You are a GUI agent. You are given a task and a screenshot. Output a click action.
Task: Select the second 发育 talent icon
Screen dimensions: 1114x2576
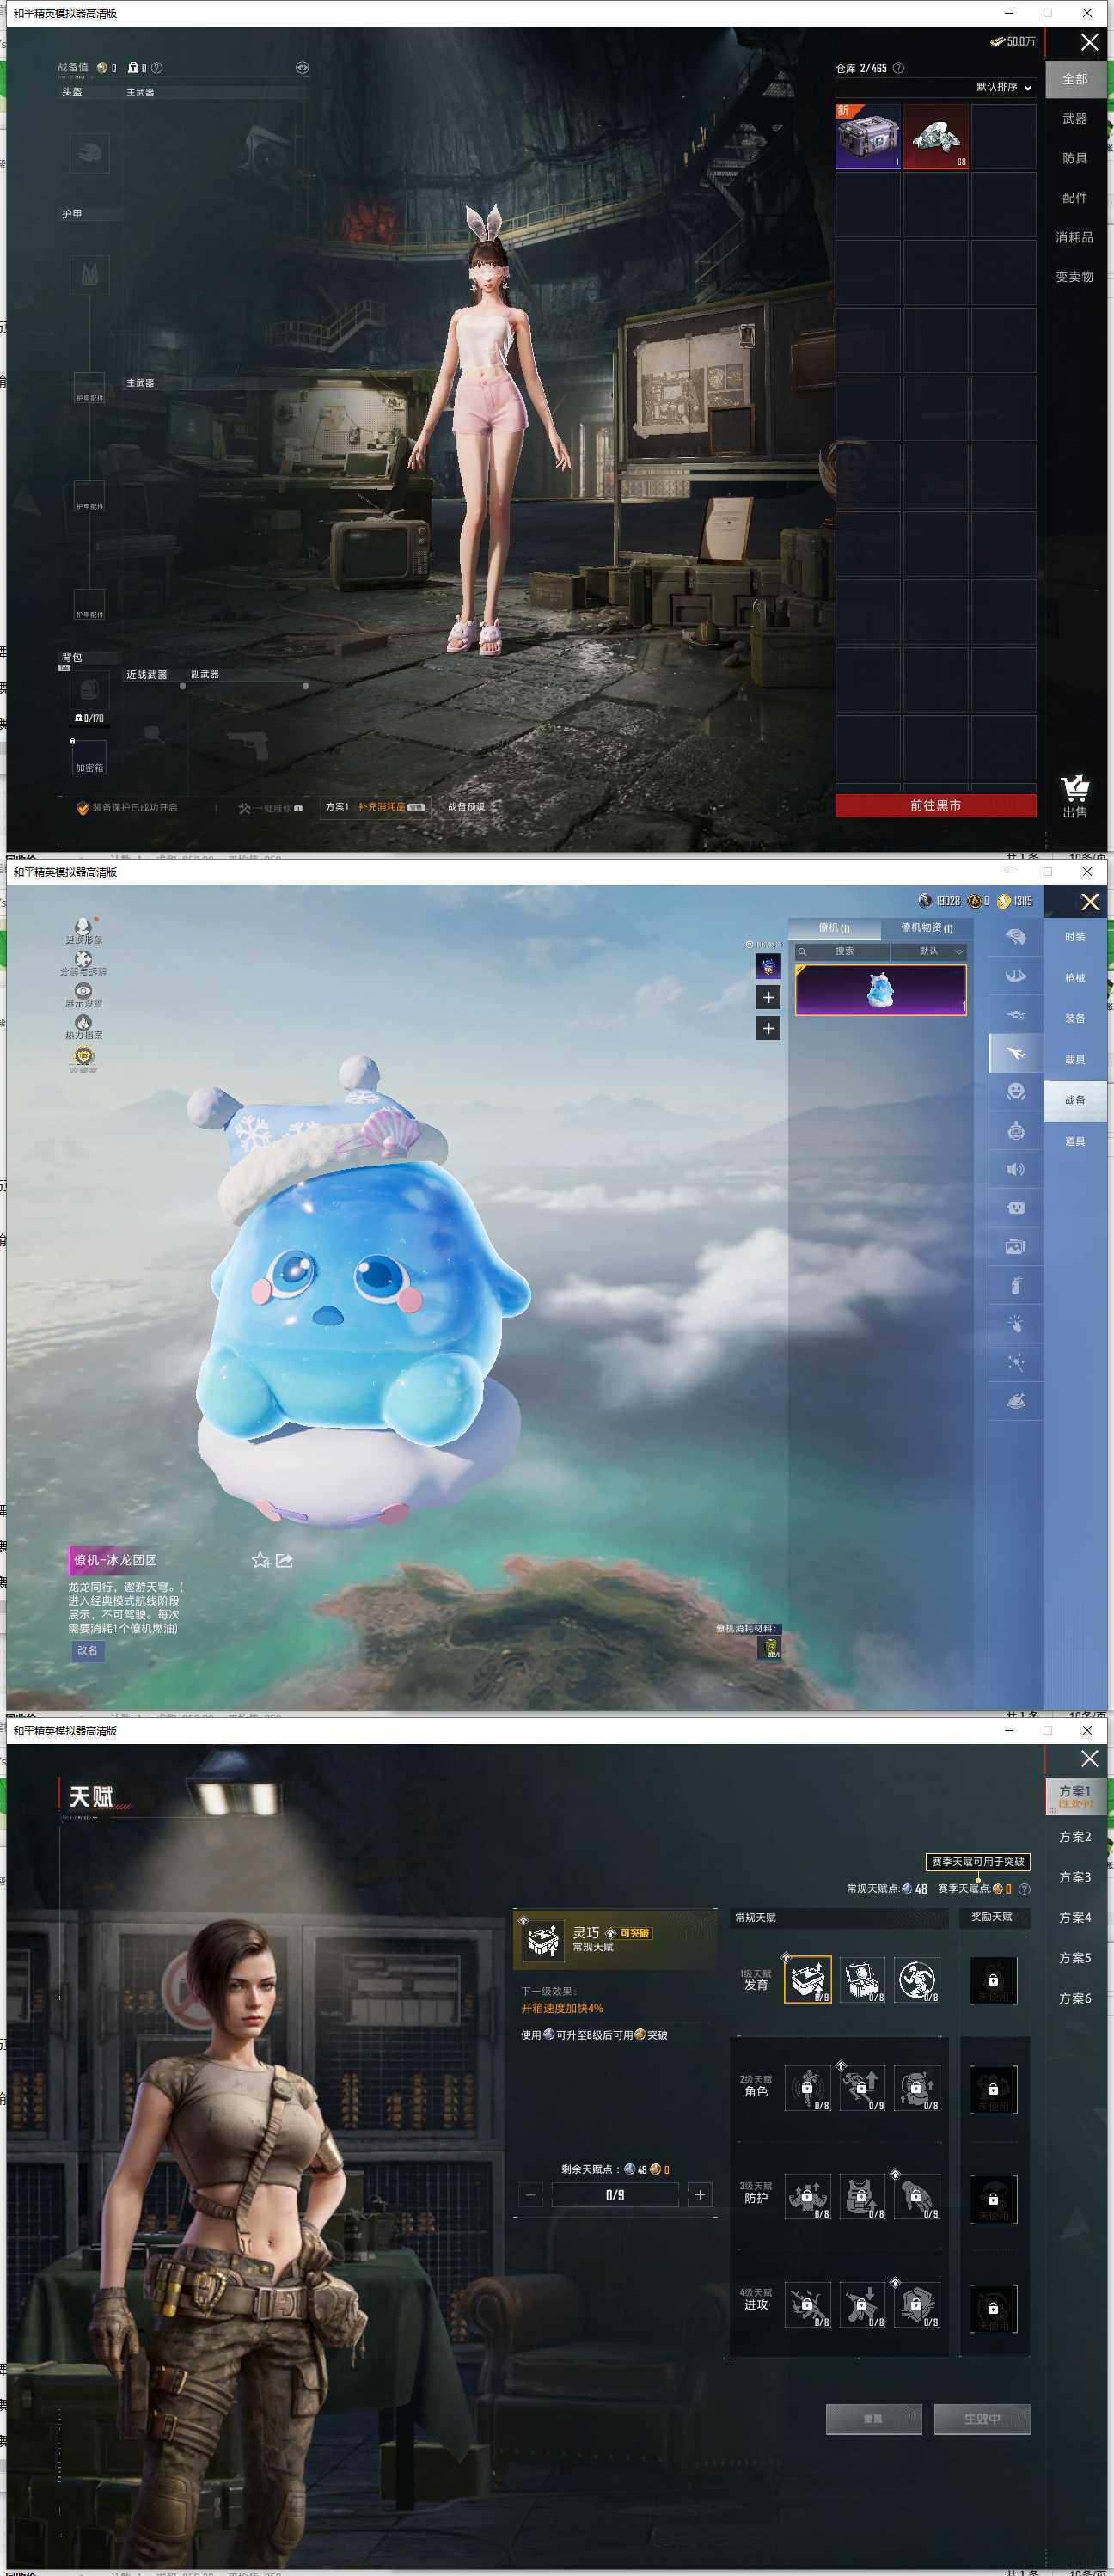point(862,1979)
